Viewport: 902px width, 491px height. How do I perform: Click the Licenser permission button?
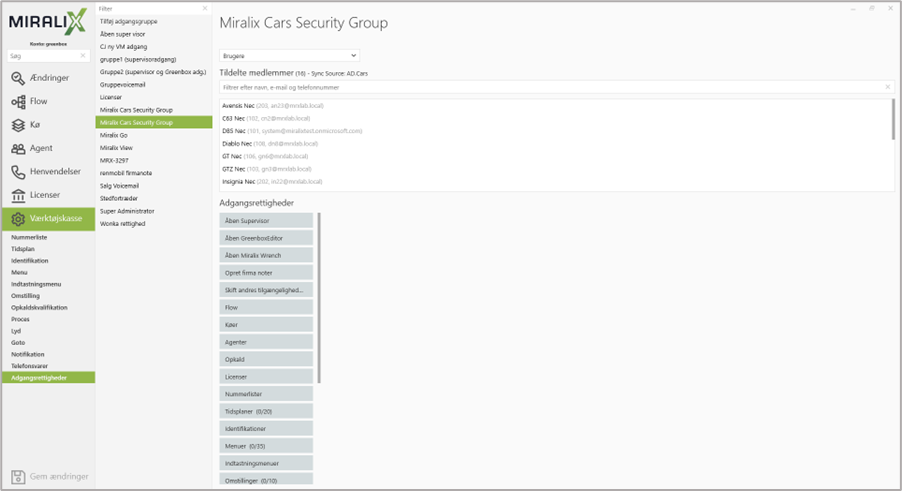click(266, 377)
